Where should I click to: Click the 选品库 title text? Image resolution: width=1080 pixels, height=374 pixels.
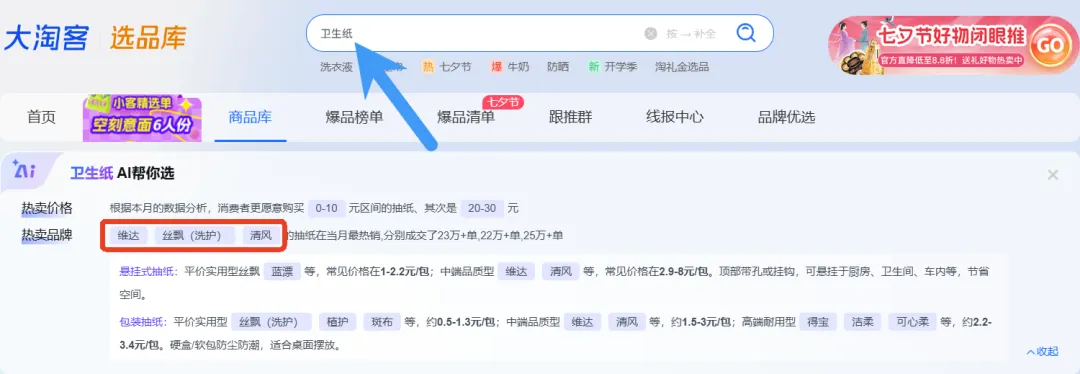(148, 37)
